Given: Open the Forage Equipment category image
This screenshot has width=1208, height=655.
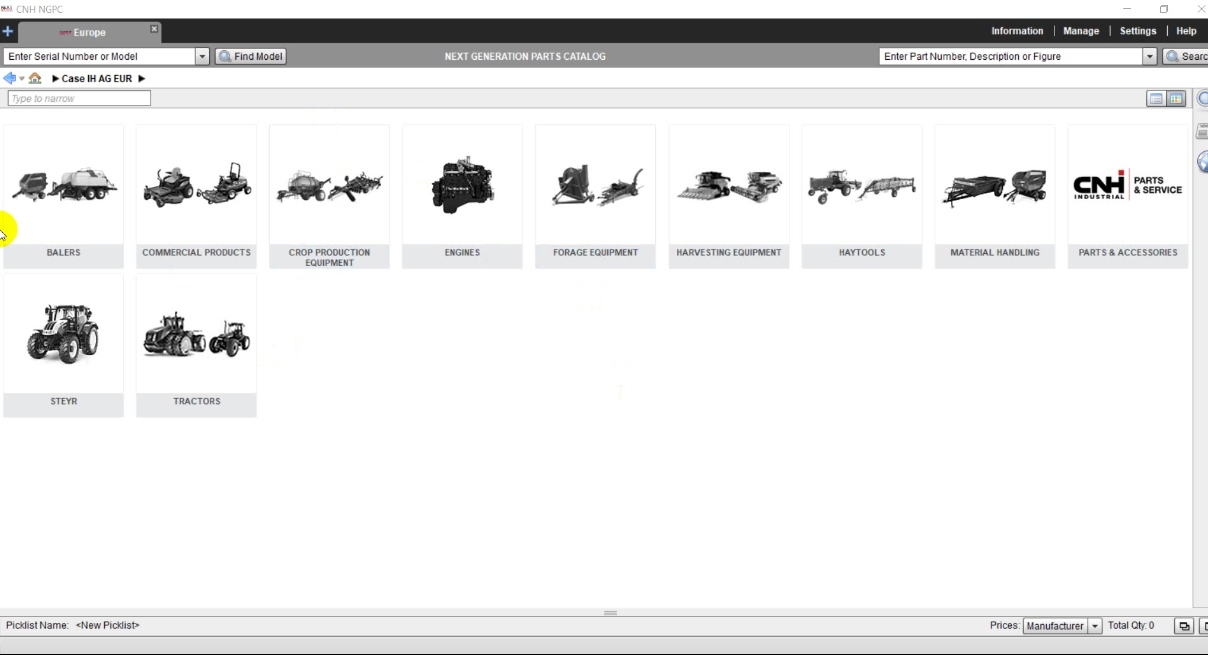Looking at the screenshot, I should tap(595, 185).
